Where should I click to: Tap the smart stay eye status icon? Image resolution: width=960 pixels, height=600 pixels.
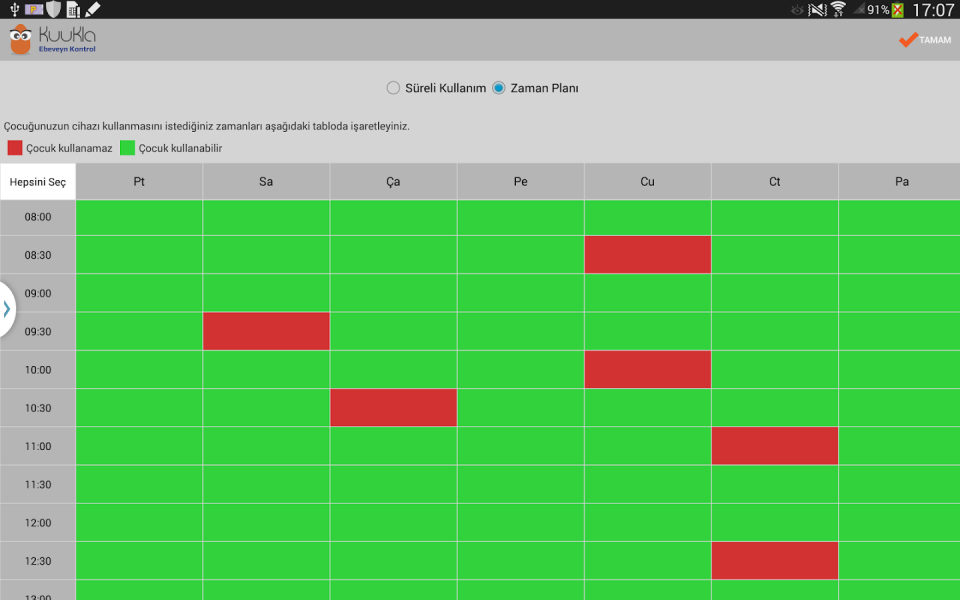[x=797, y=10]
